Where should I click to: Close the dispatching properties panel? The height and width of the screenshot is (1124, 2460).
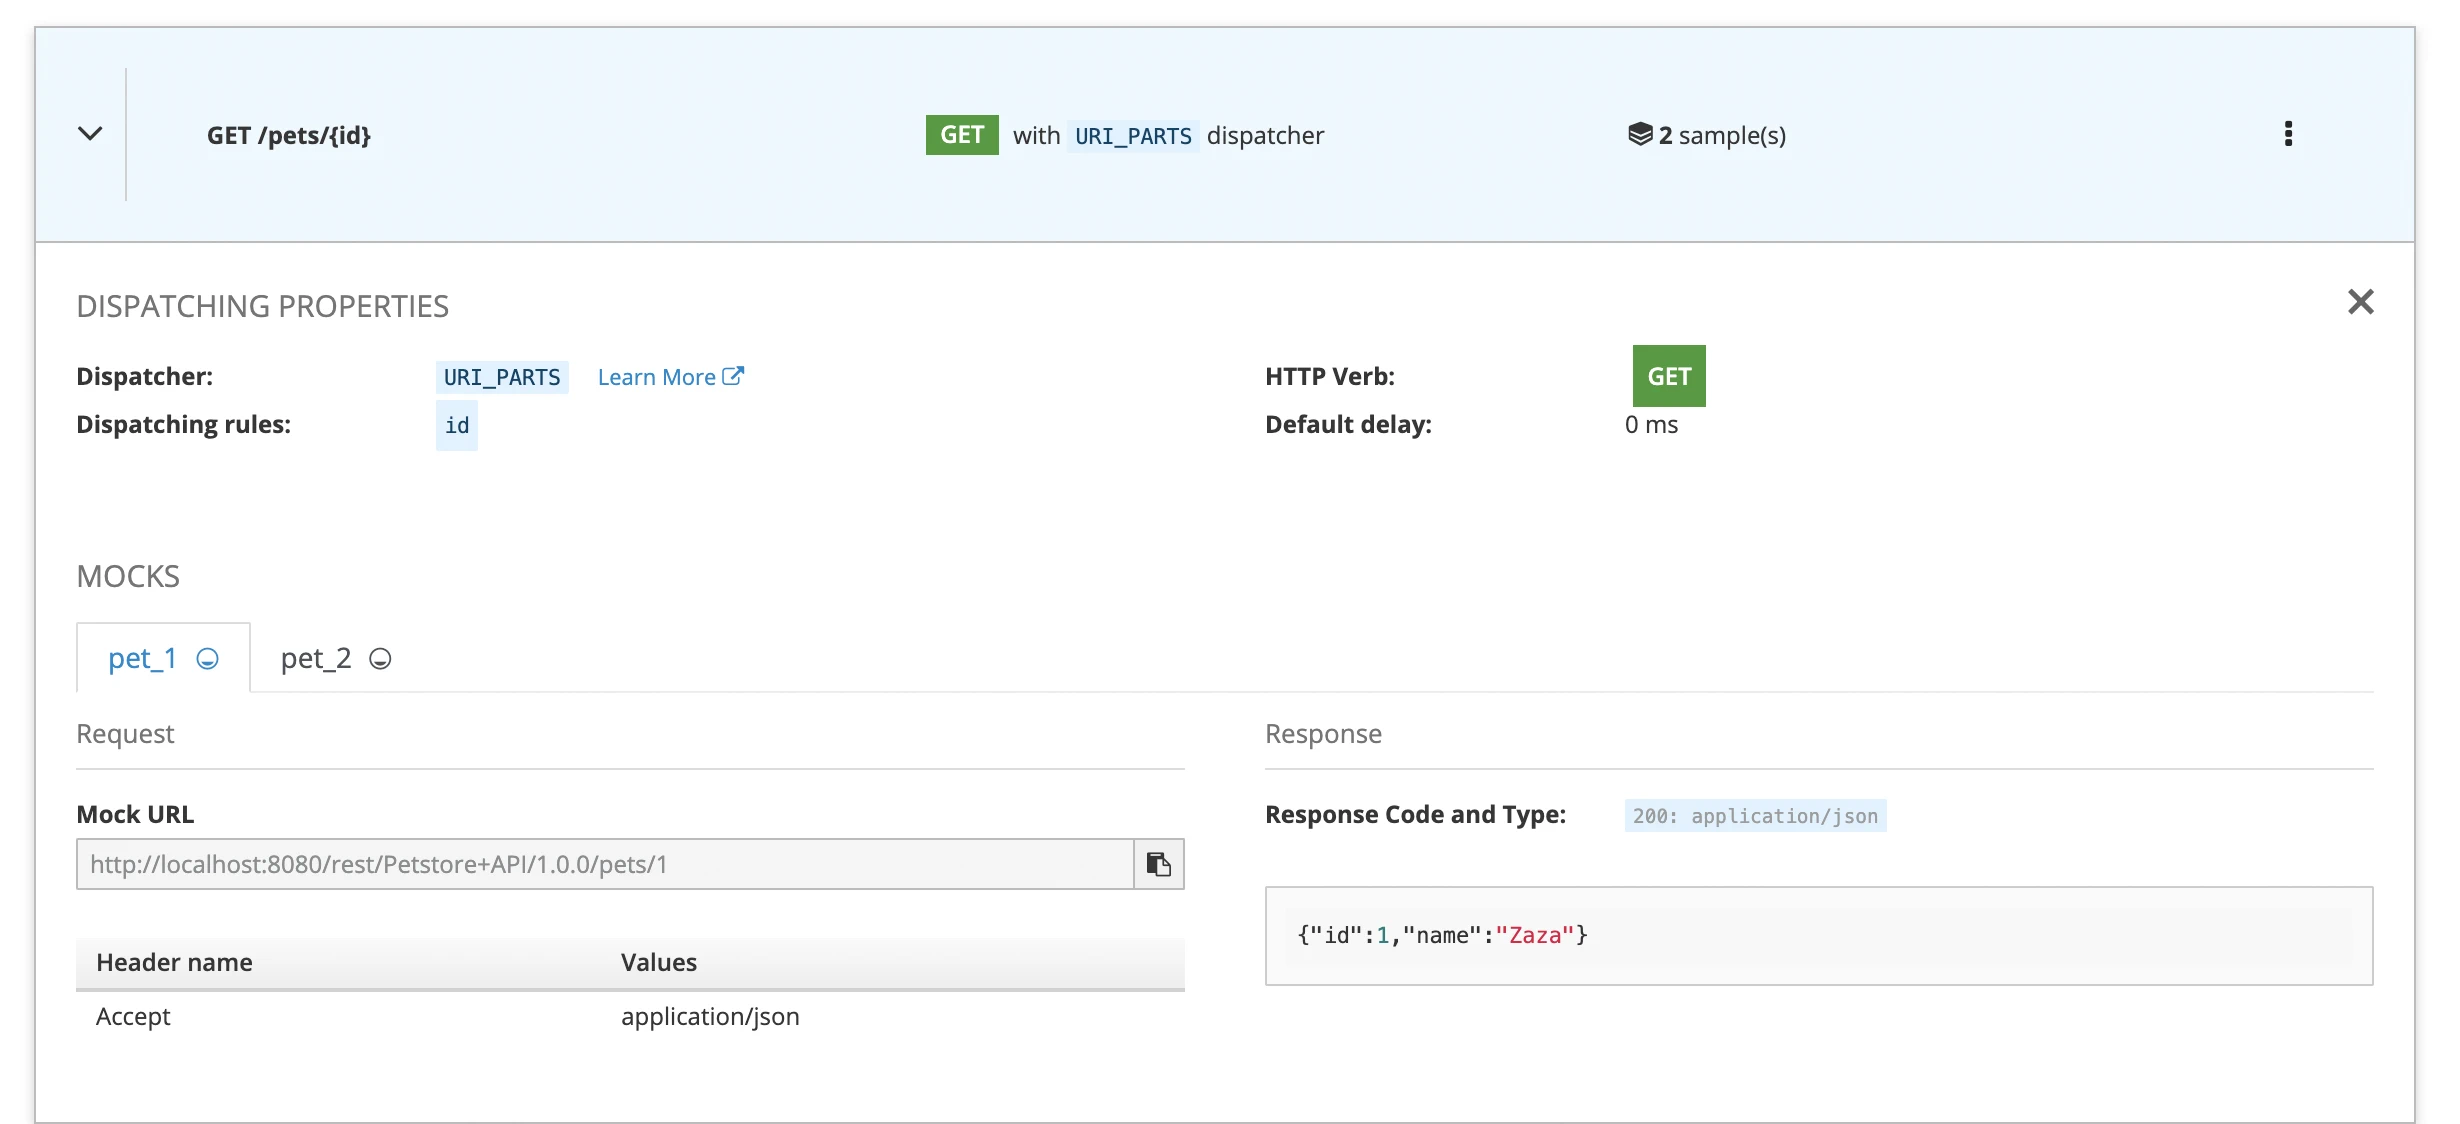(x=2360, y=302)
